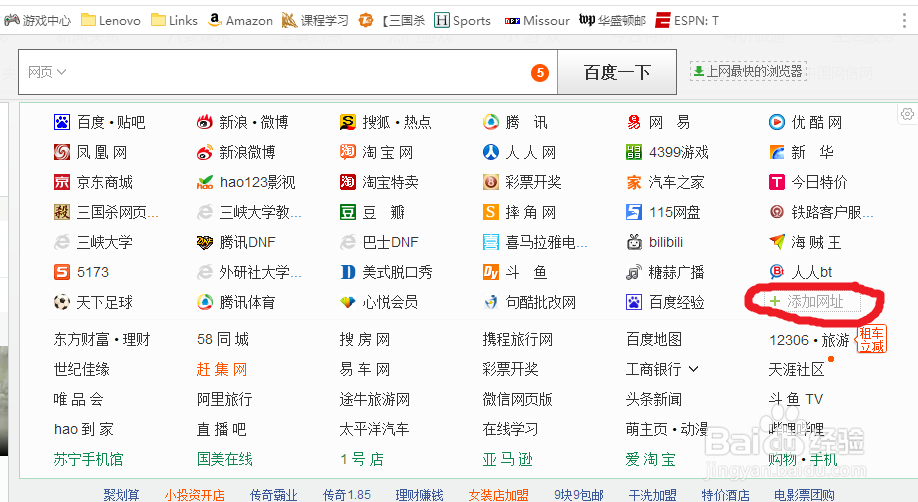Click the 百度·贴吧 paw icon
918x502 pixels.
62,122
